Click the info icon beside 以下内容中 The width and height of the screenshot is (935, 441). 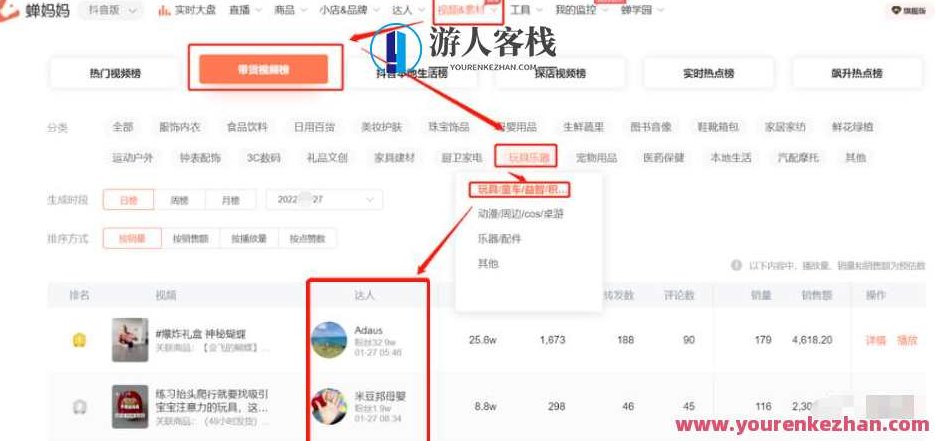click(736, 265)
